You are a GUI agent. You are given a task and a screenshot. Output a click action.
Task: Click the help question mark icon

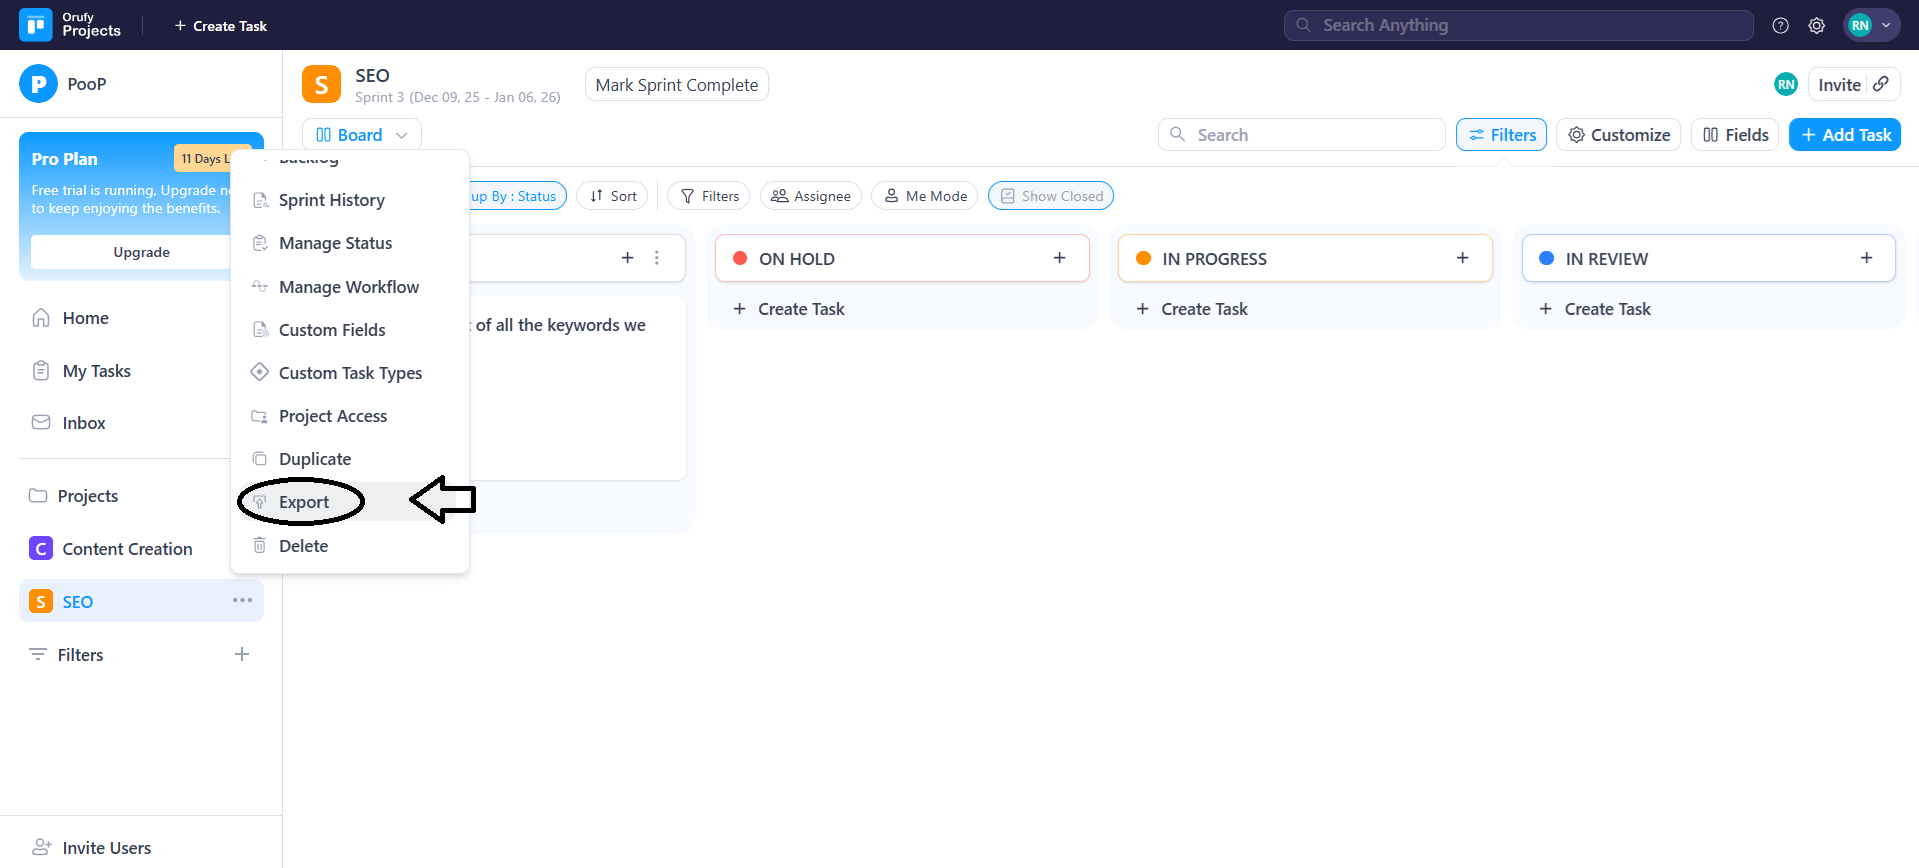[1780, 26]
